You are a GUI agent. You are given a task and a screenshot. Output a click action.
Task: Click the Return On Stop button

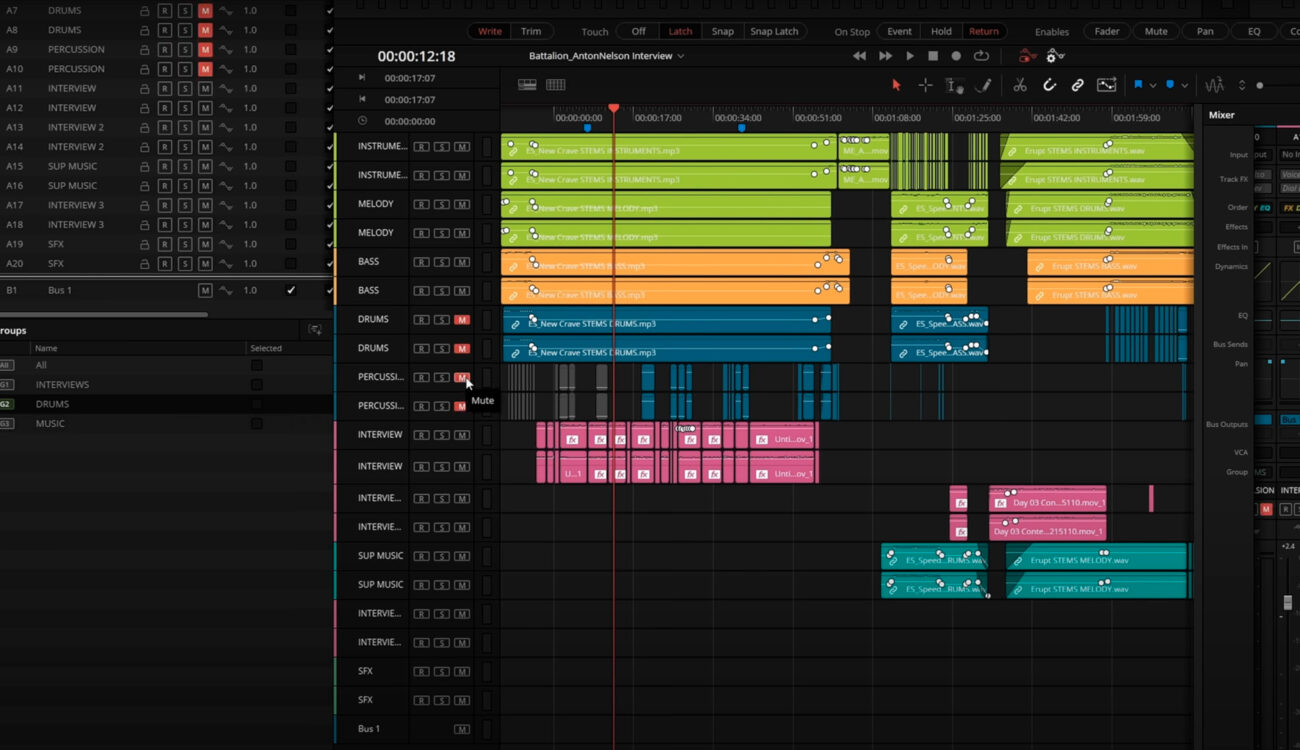984,31
